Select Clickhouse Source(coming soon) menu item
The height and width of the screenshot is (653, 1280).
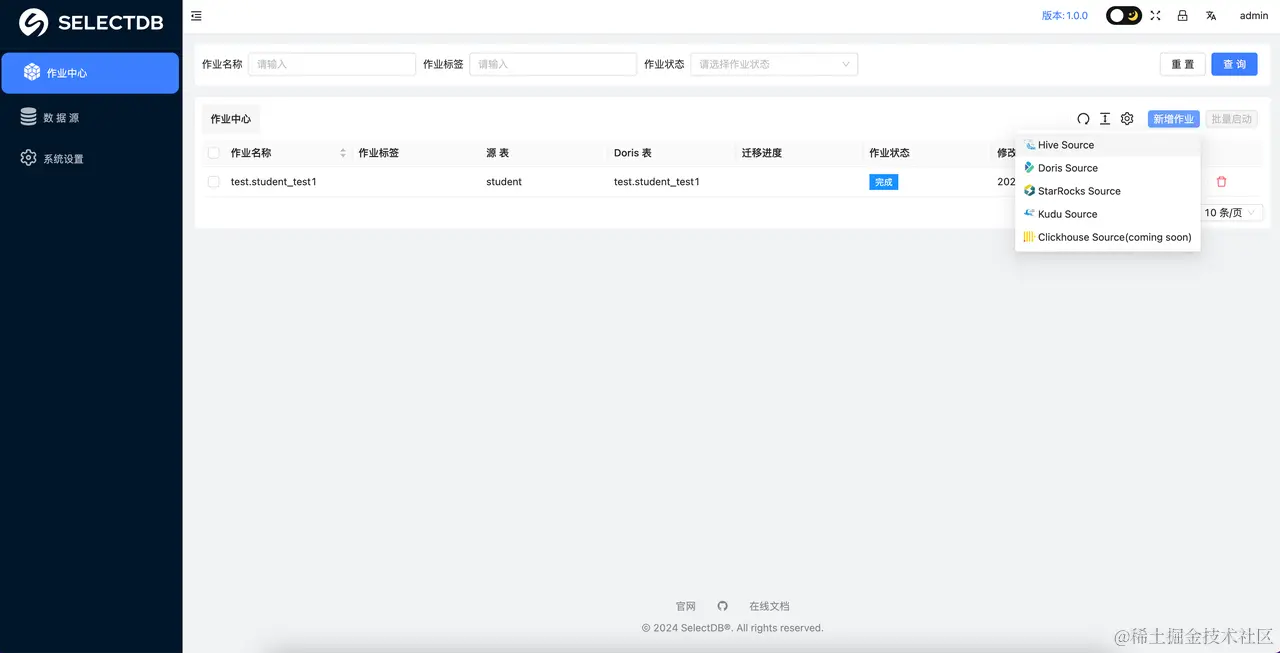[x=1107, y=237]
